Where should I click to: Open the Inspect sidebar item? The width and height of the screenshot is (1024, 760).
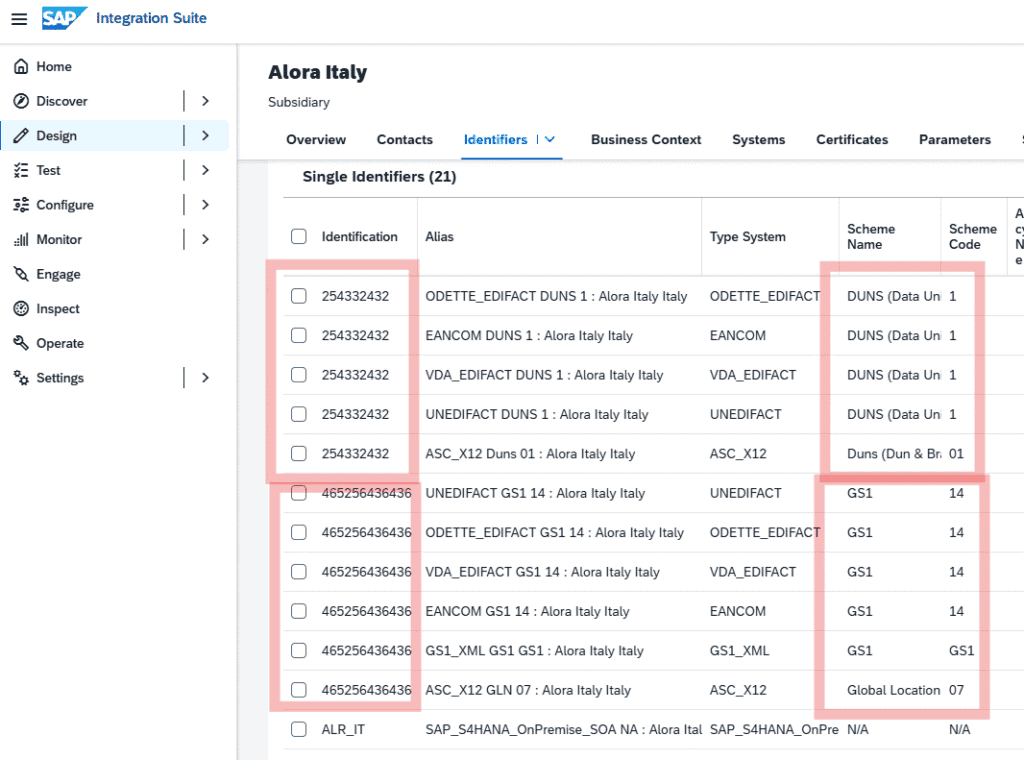[x=57, y=309]
